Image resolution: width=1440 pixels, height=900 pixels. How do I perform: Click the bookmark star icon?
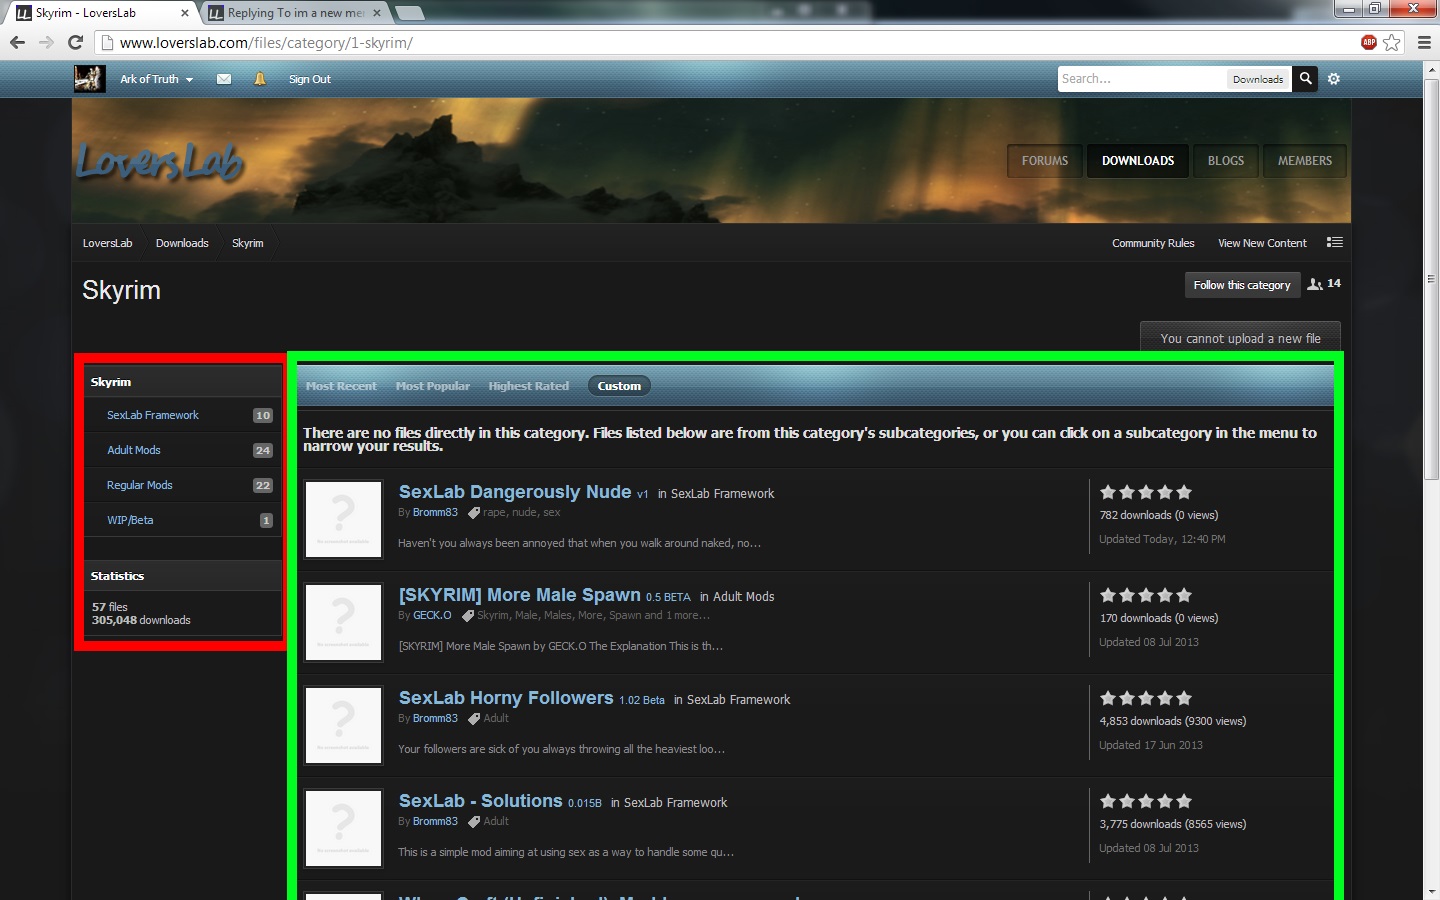point(1392,42)
